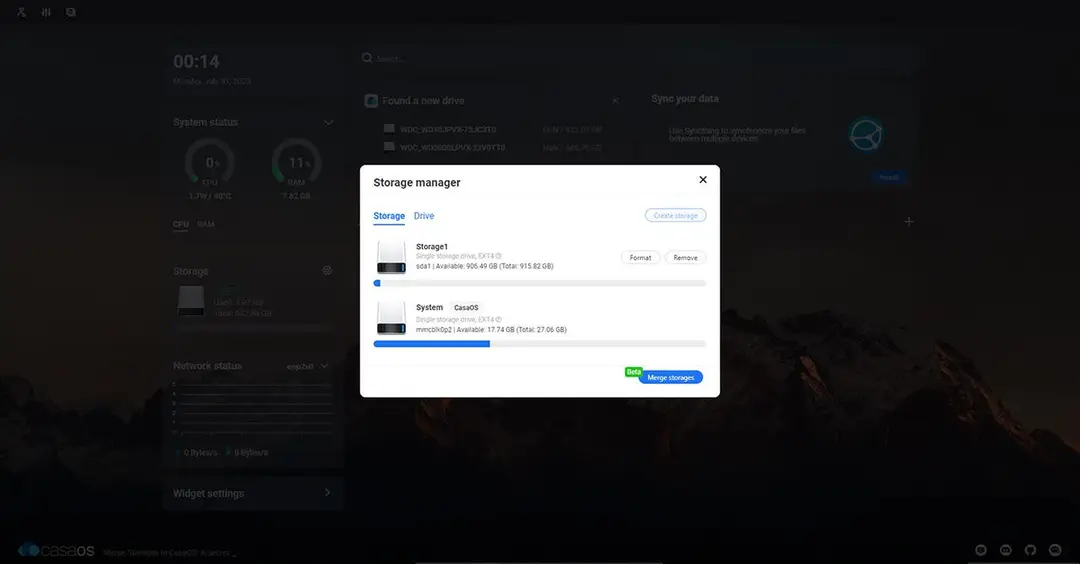Click the info icon next to Storage1 EXT4
Screen dimensions: 1080x564
[499, 256]
